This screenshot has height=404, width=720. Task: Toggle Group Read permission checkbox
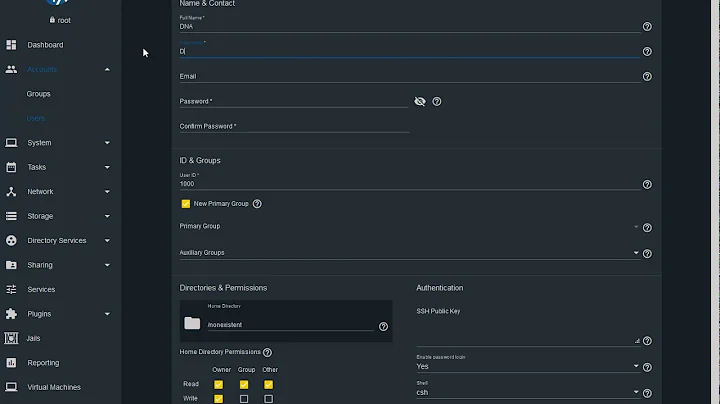coord(244,384)
